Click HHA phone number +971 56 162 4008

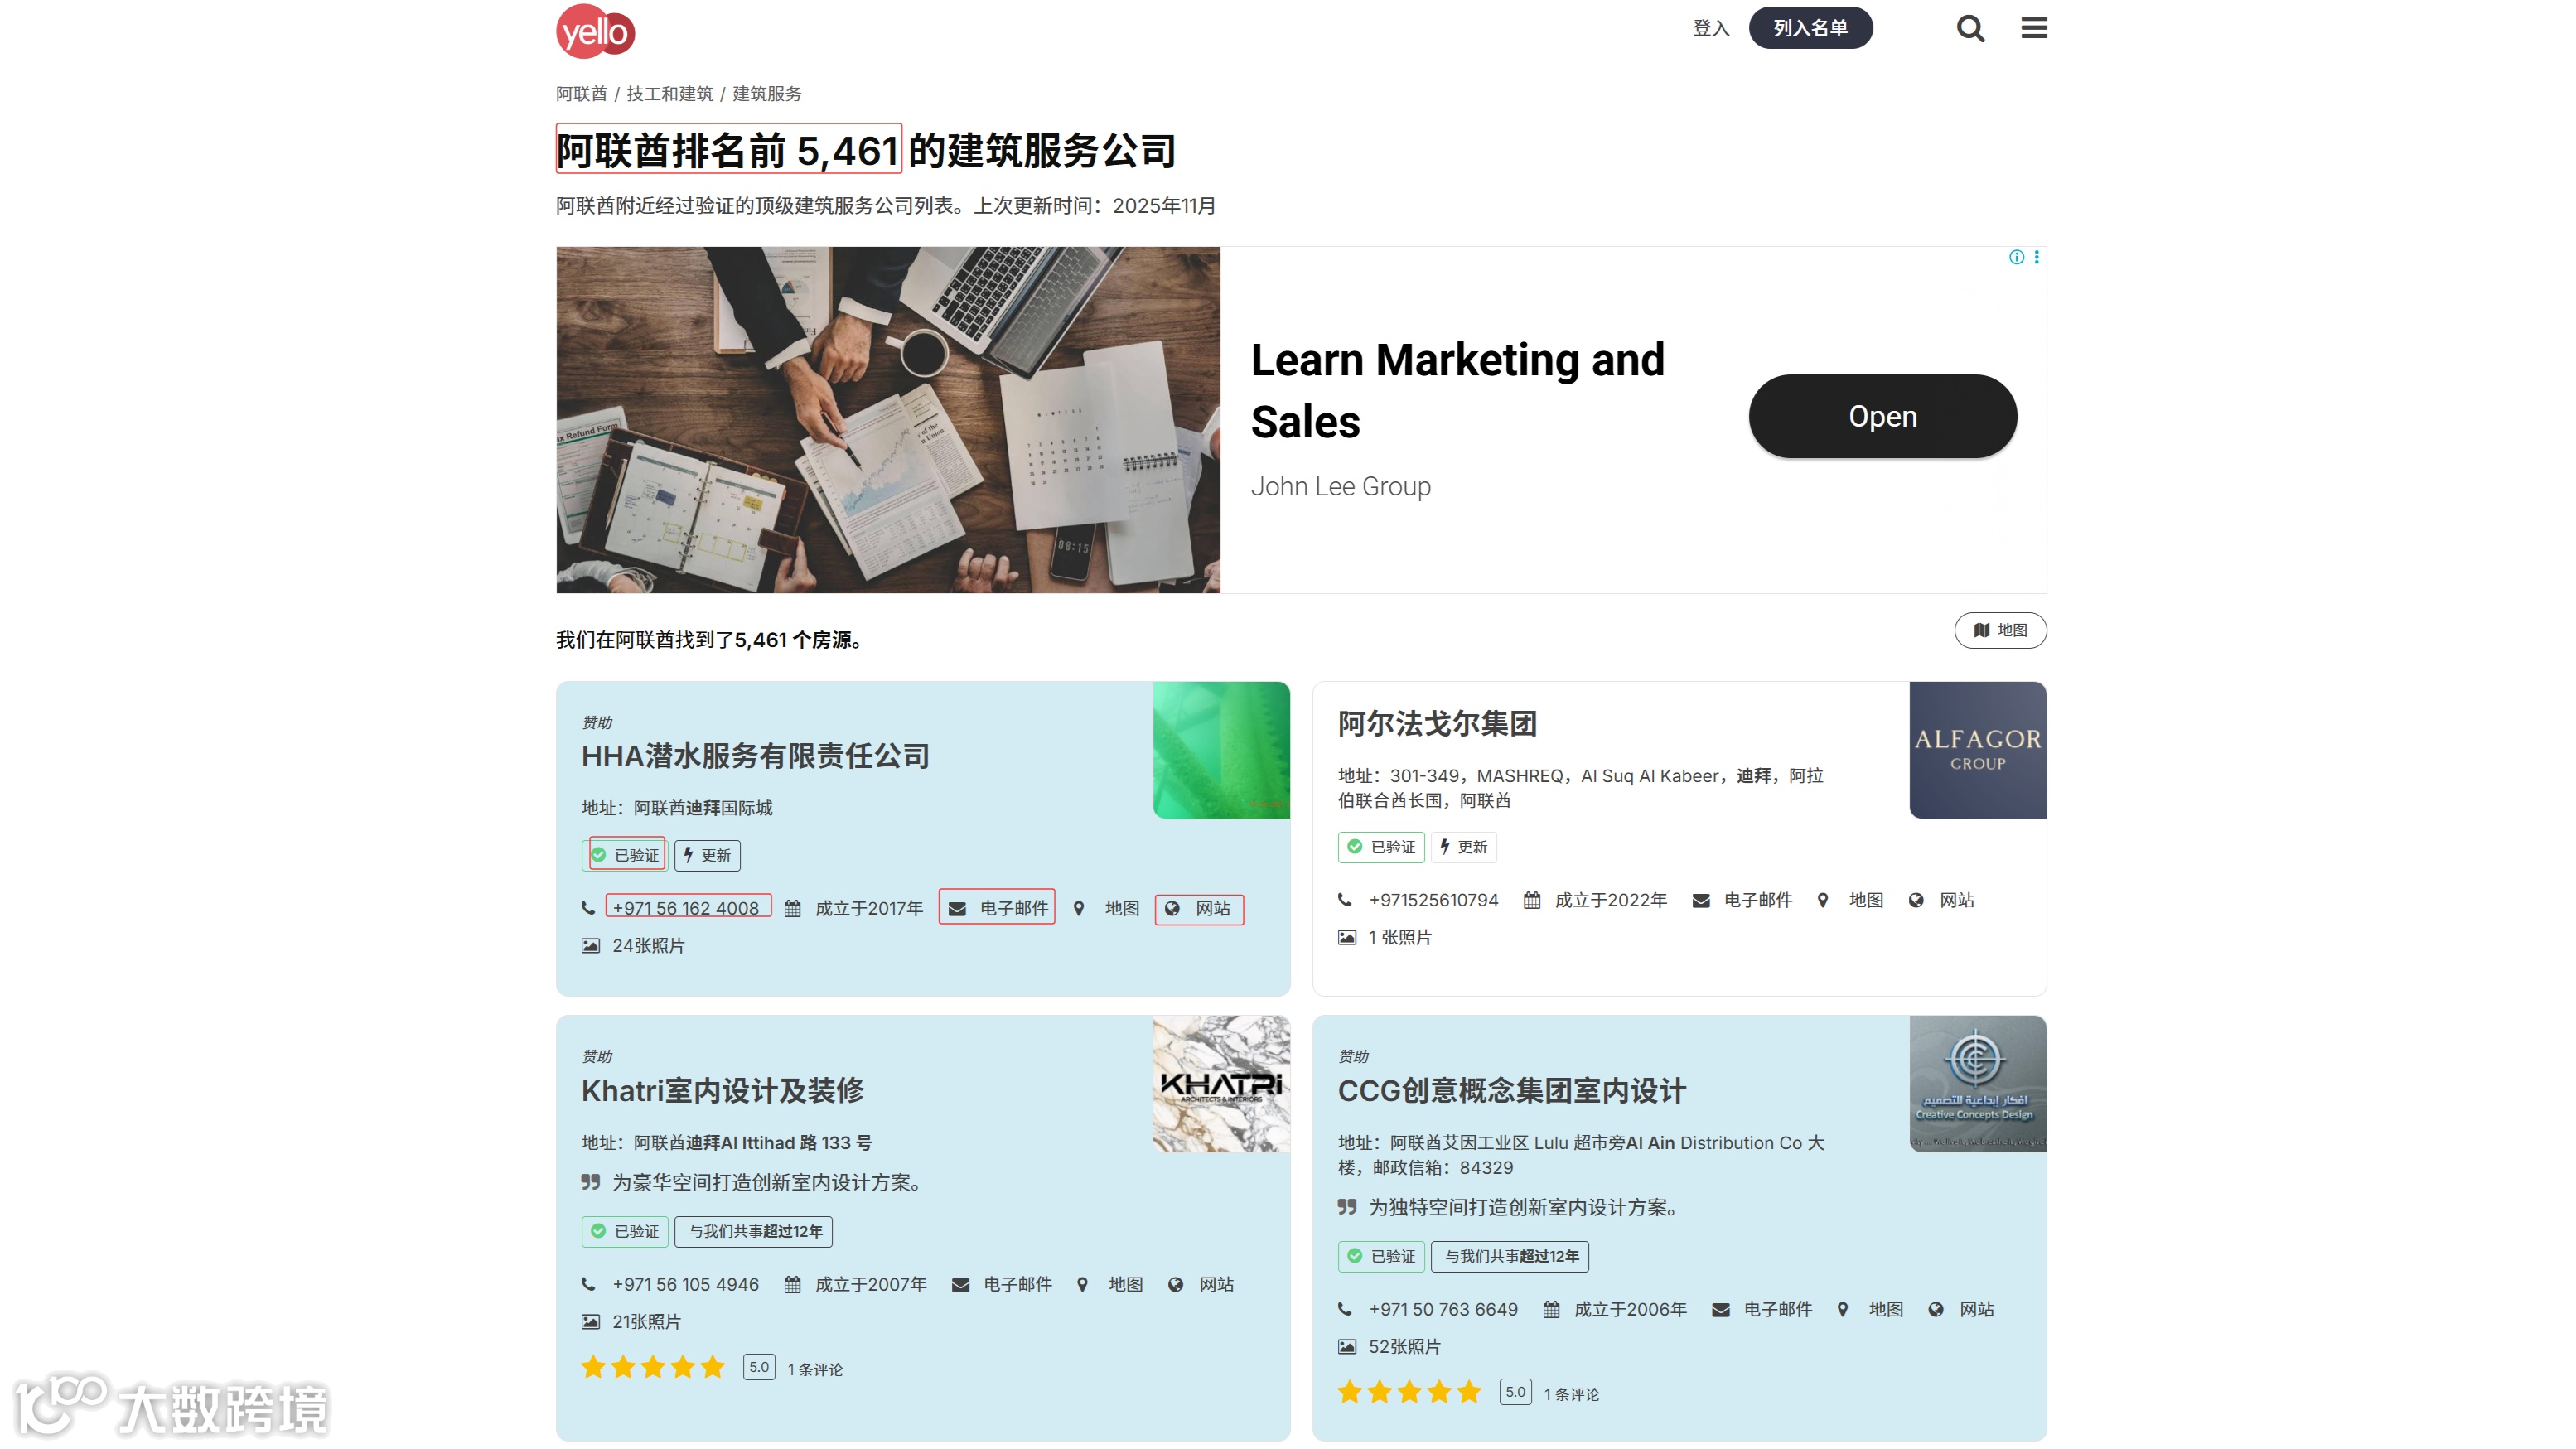[x=686, y=908]
